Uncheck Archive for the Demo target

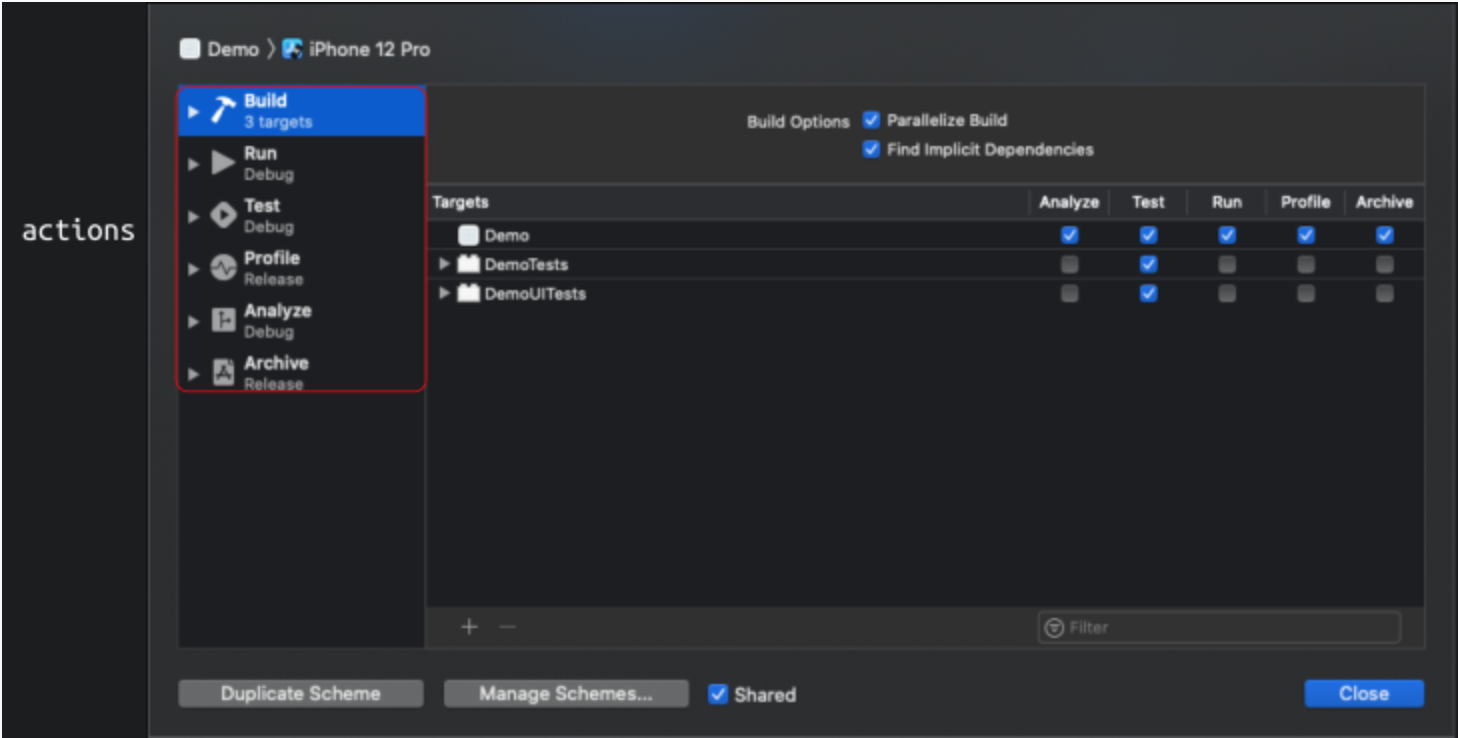click(1385, 236)
